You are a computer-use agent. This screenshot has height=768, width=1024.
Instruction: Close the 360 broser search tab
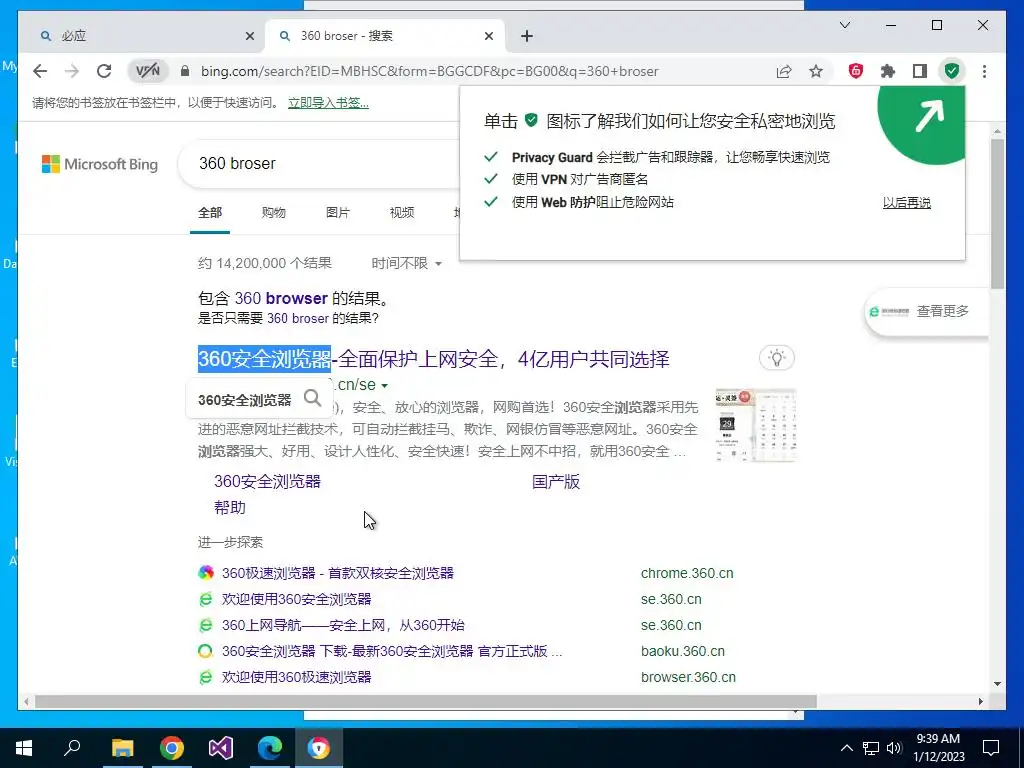pyautogui.click(x=488, y=36)
